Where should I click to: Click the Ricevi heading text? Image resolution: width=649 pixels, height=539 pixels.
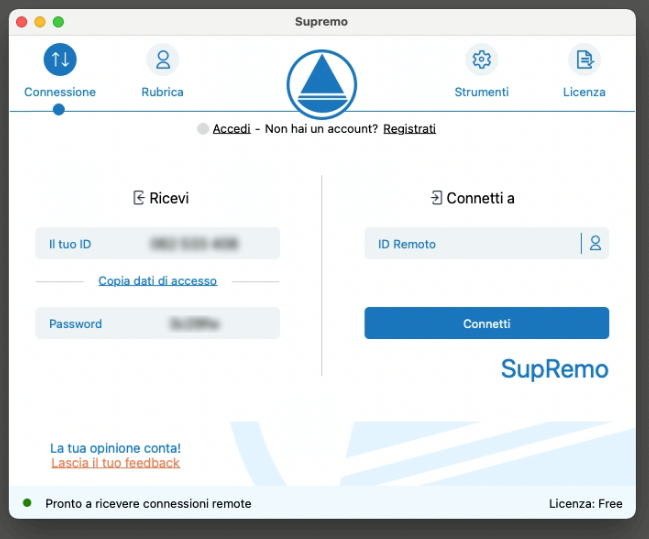click(x=169, y=198)
